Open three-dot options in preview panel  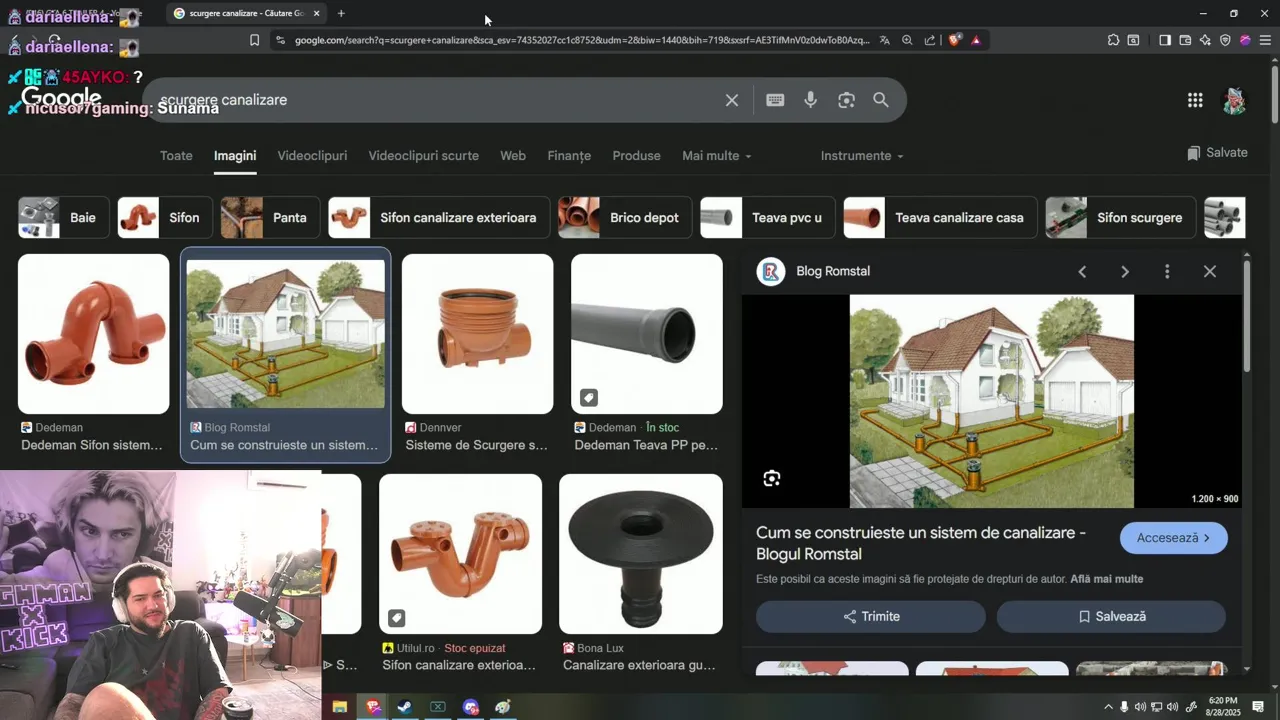(1167, 272)
